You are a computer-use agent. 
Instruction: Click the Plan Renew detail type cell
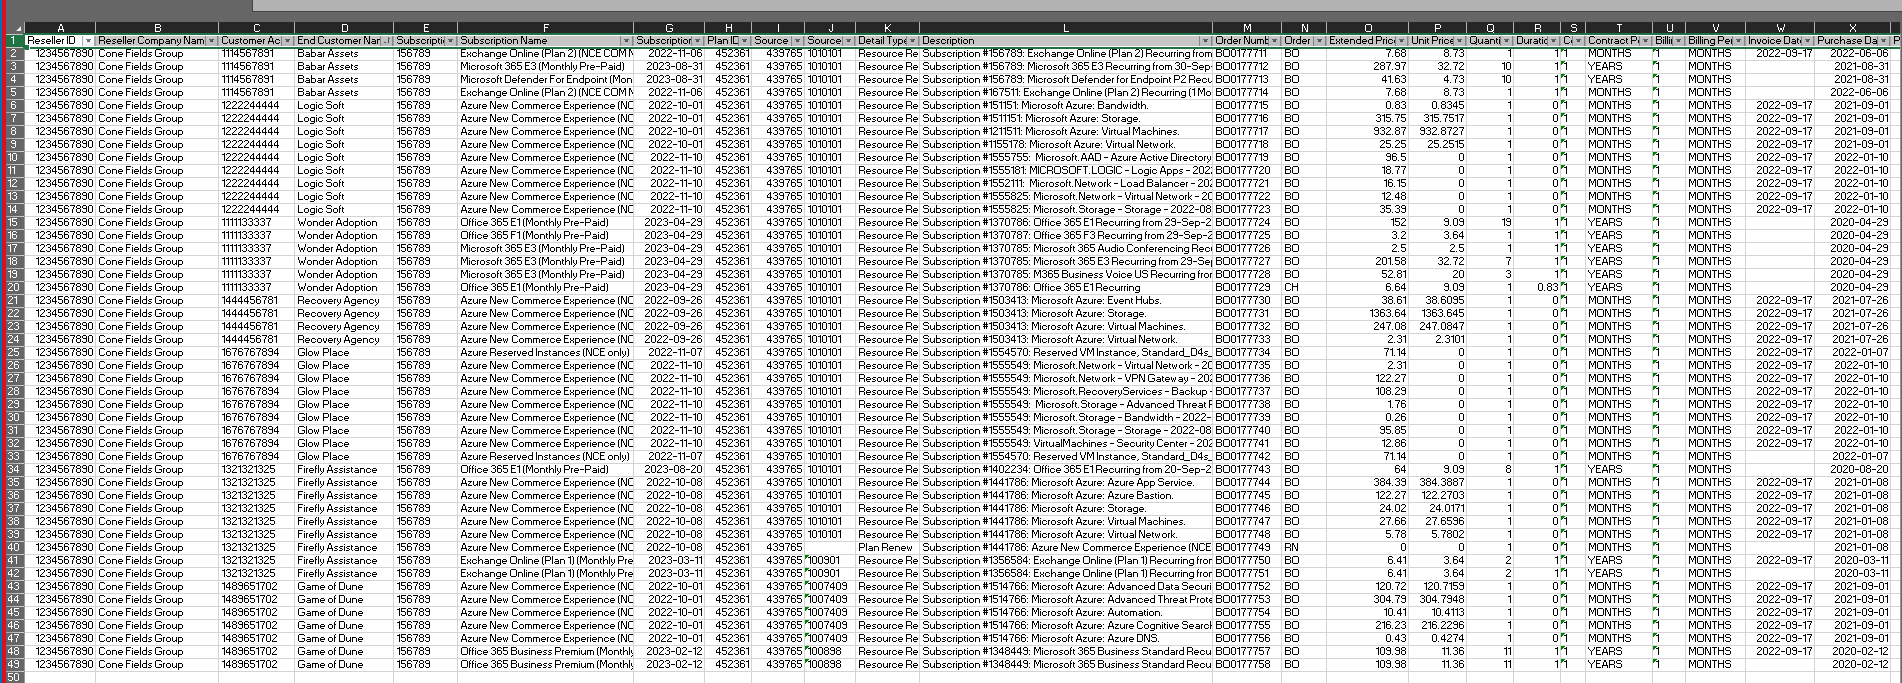pos(887,547)
